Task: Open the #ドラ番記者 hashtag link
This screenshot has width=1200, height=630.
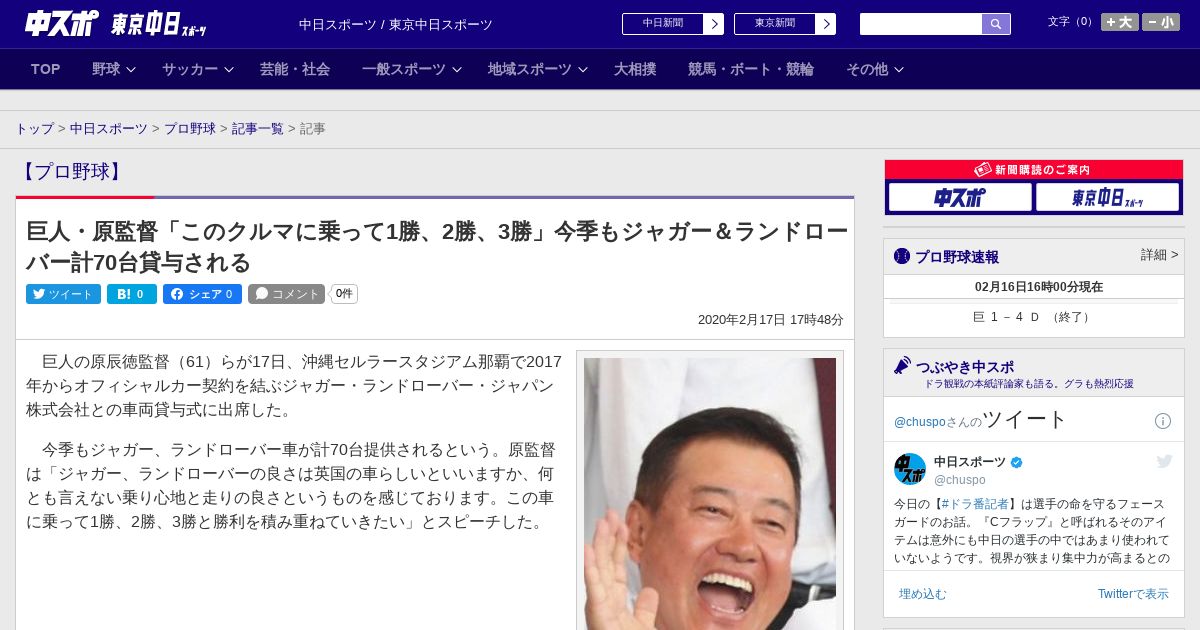Action: (x=977, y=504)
